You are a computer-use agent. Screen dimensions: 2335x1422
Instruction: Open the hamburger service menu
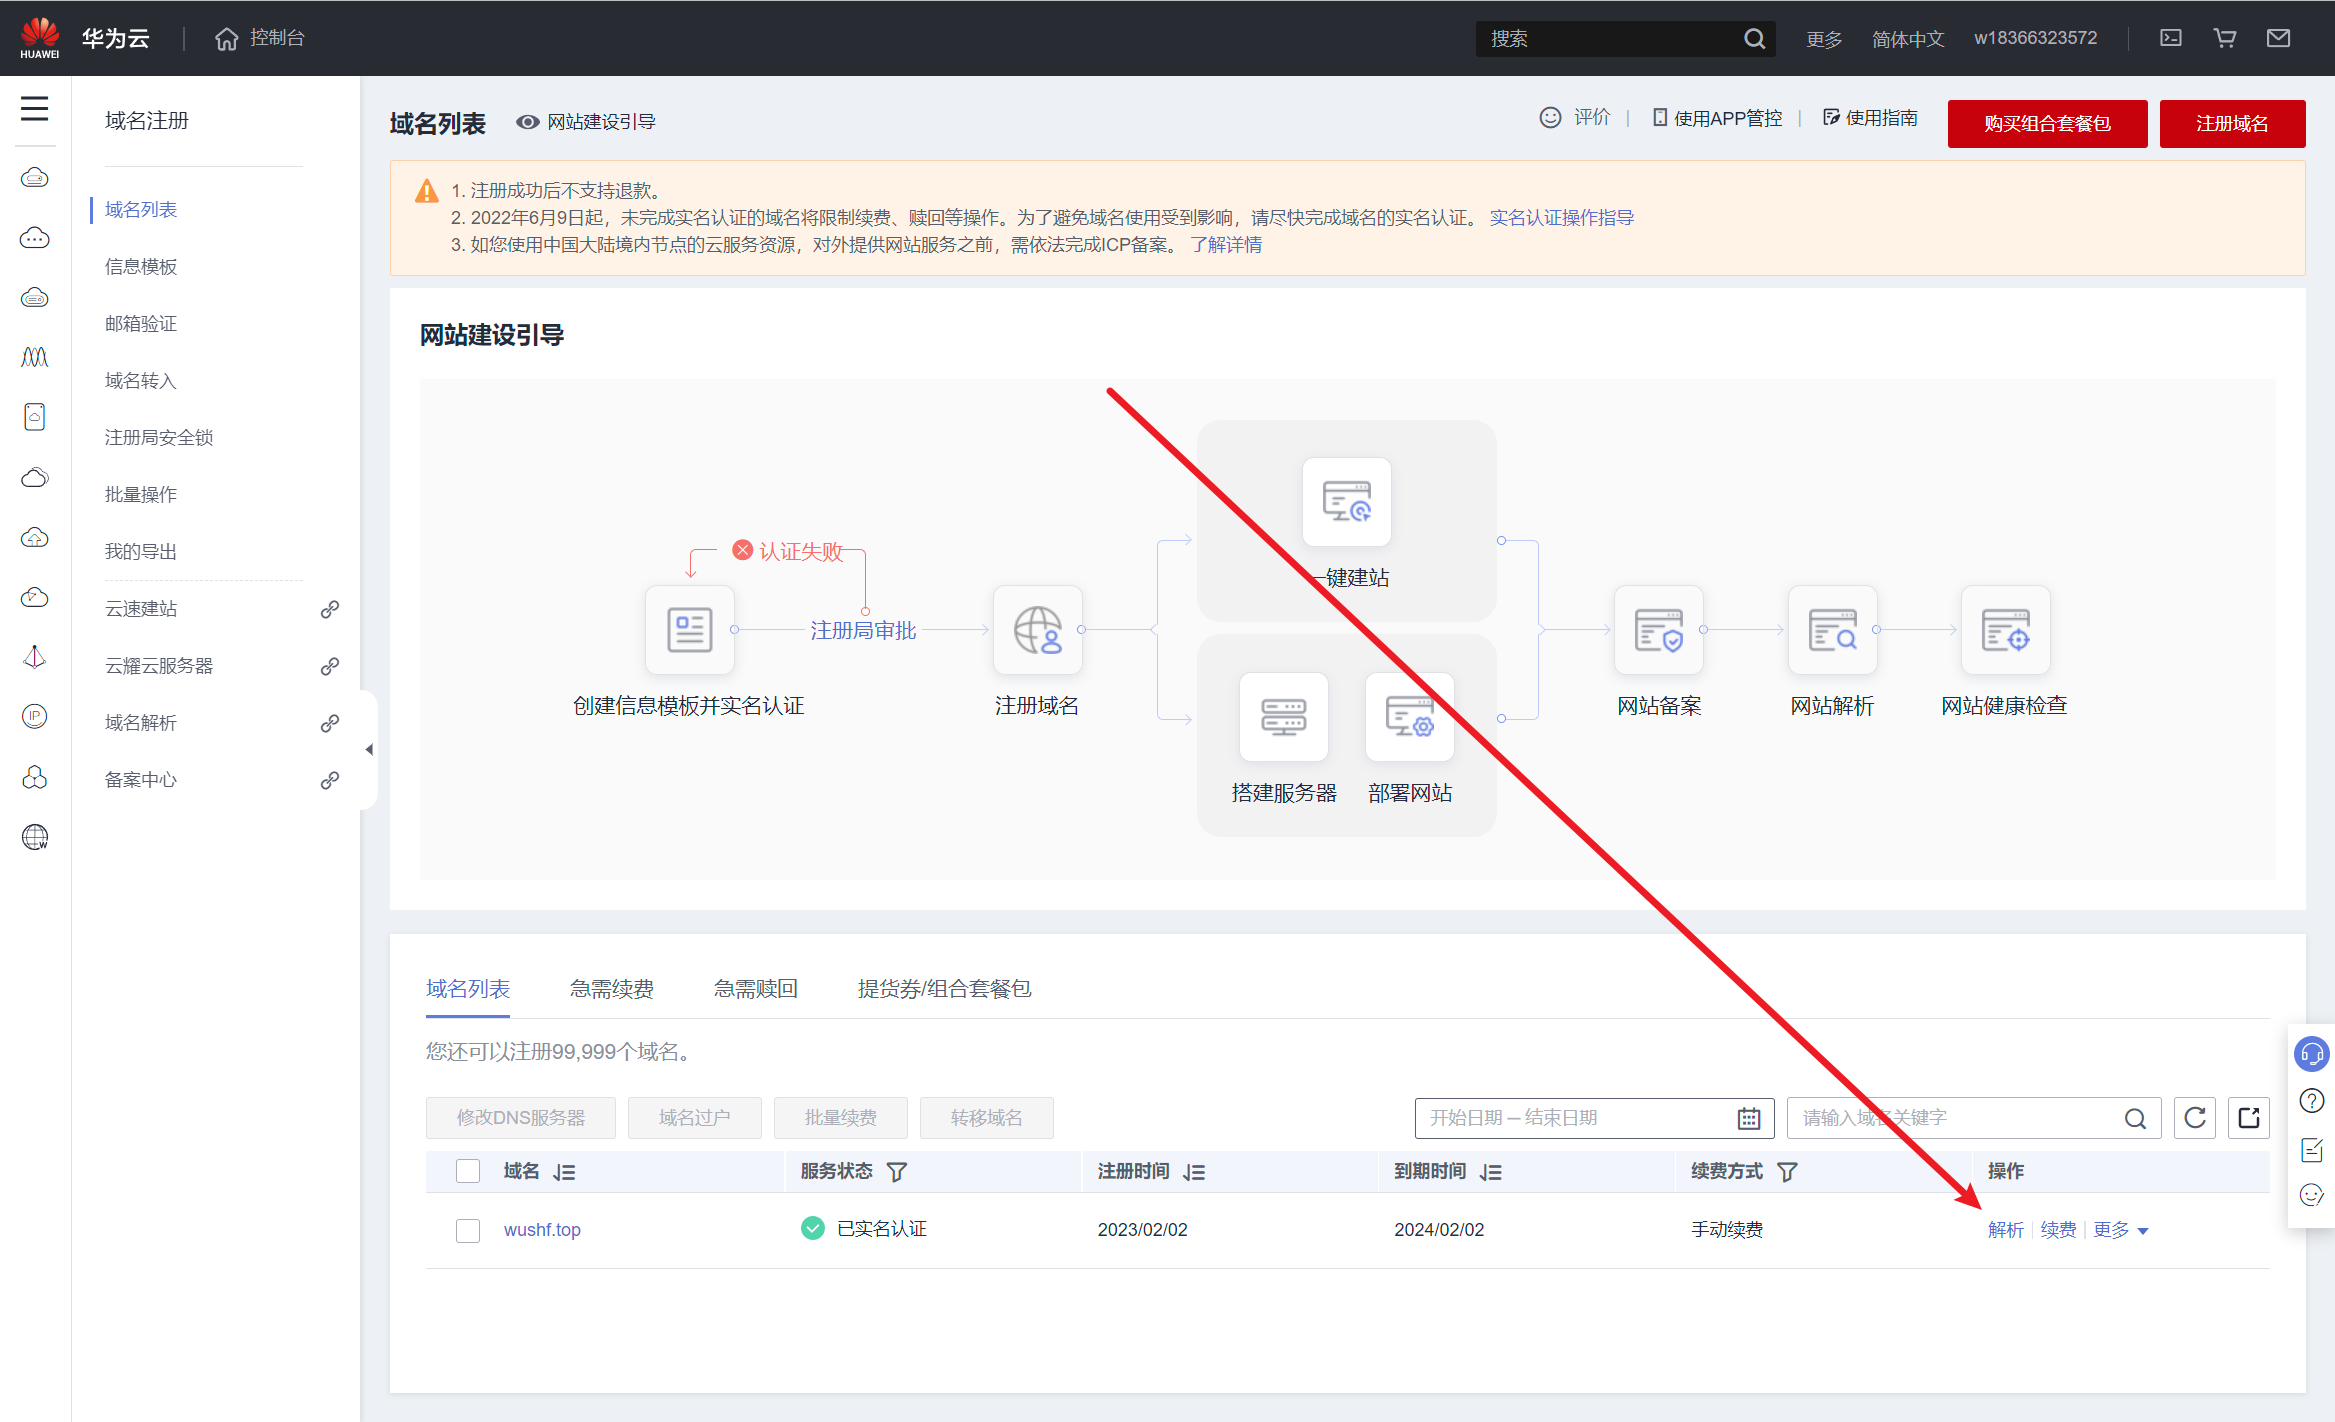[35, 109]
